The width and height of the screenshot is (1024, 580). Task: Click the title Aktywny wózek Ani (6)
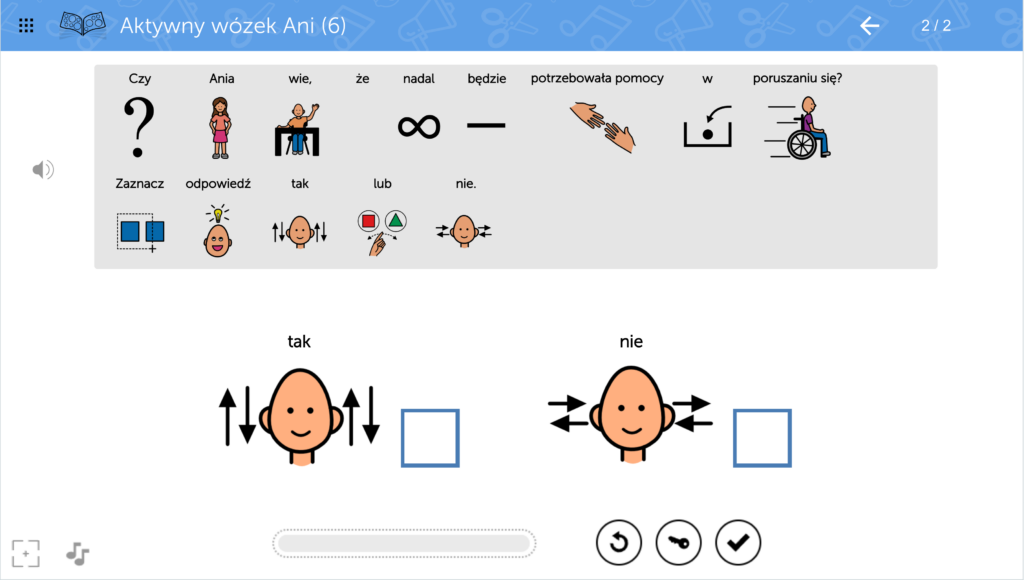[x=233, y=25]
